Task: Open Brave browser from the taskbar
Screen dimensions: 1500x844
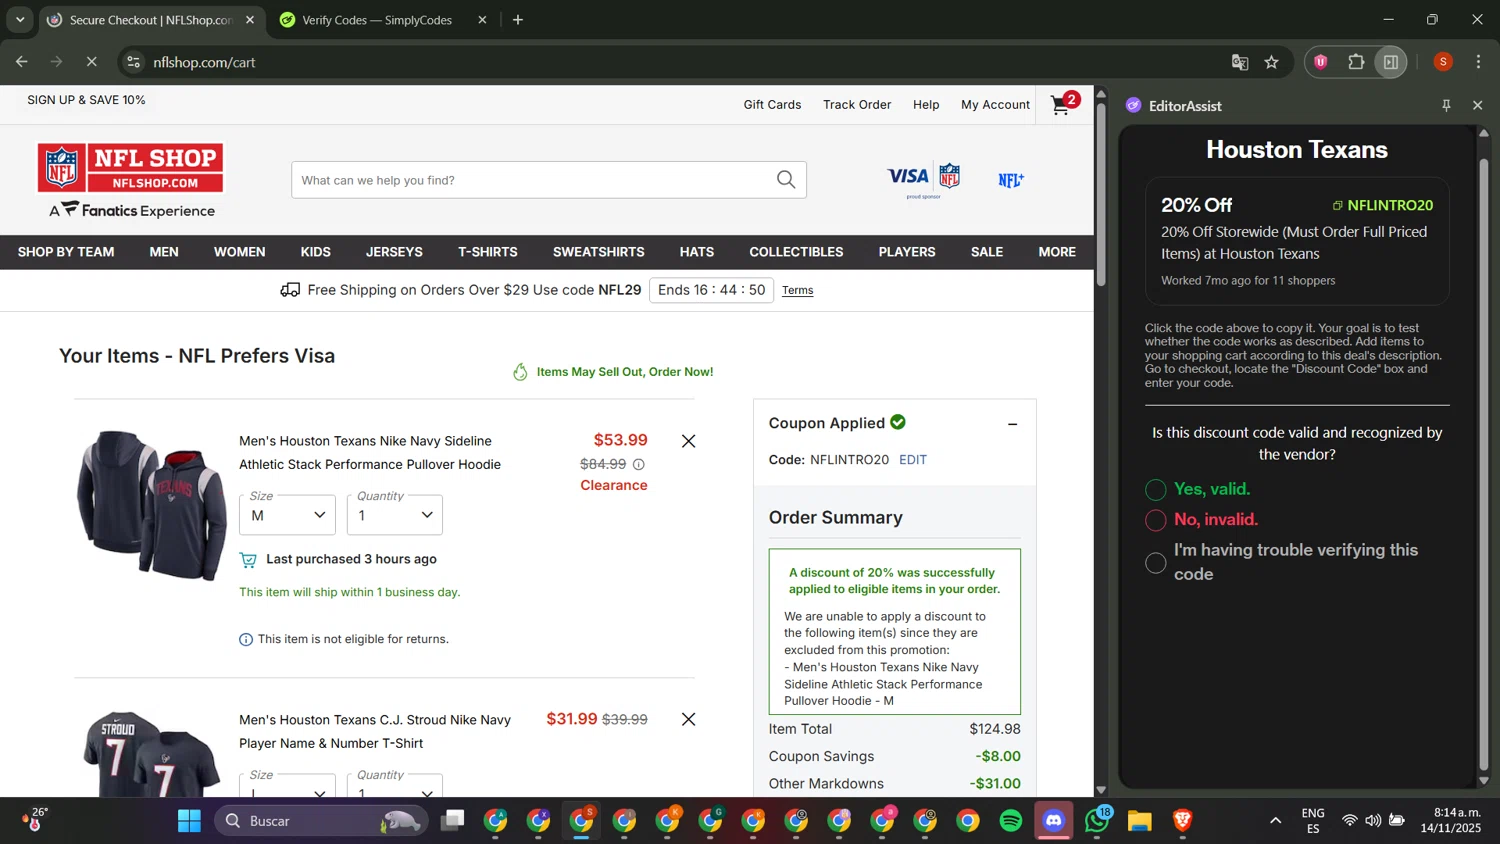Action: click(x=1183, y=821)
